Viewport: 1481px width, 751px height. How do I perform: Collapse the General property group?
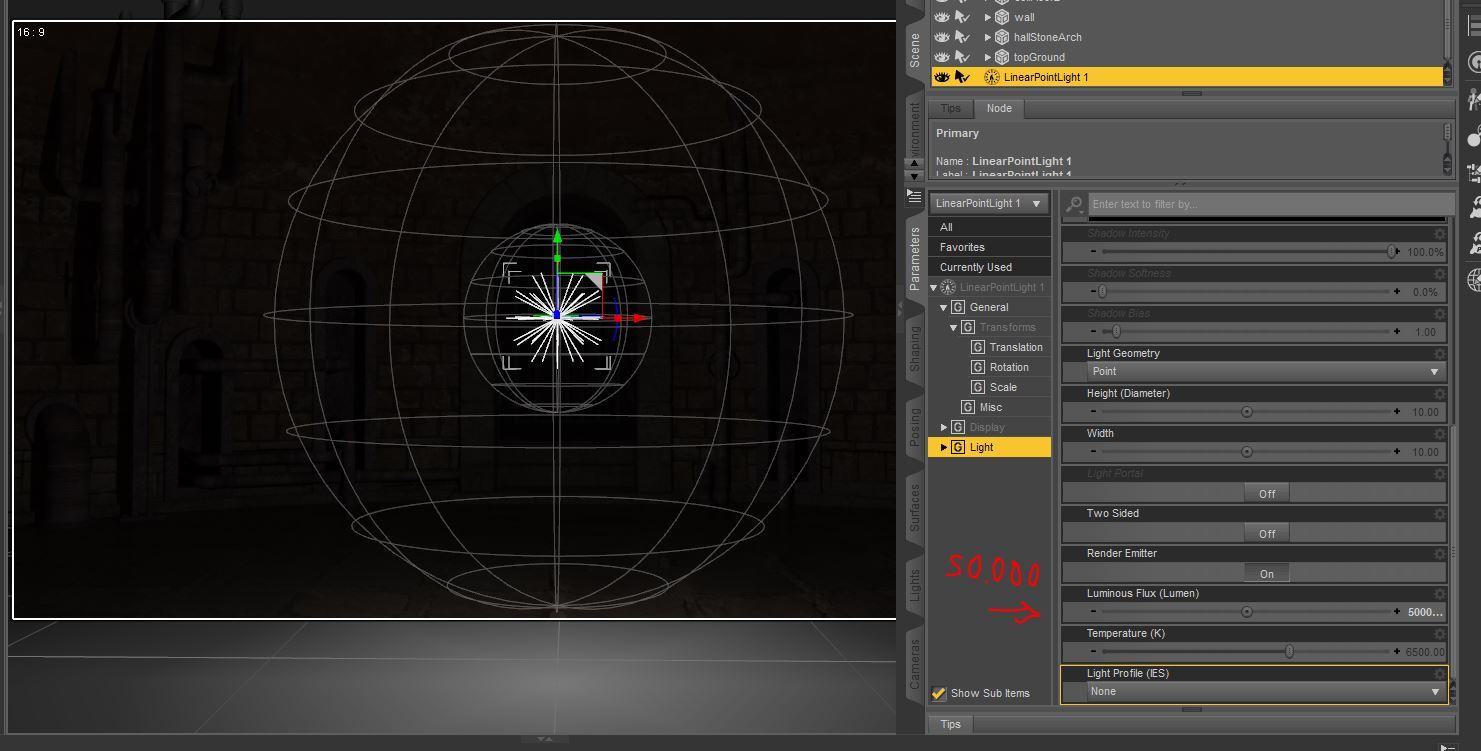coord(943,307)
